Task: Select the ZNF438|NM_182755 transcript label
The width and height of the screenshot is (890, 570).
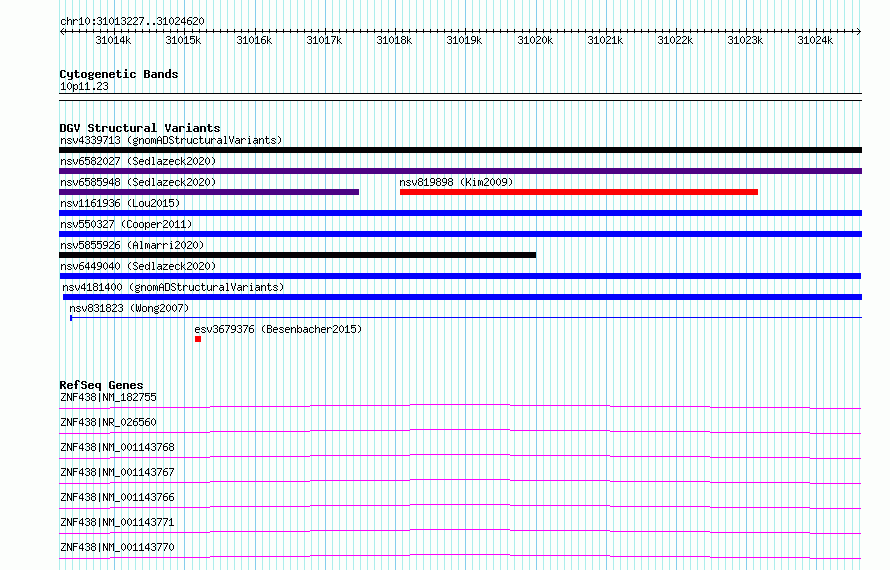Action: (108, 397)
